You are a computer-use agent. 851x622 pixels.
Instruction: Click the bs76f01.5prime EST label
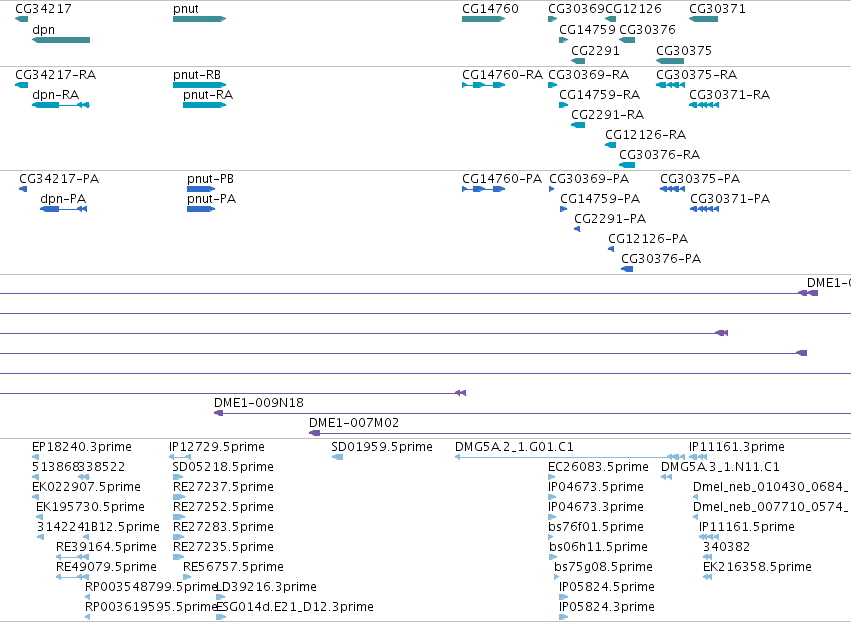click(x=596, y=527)
